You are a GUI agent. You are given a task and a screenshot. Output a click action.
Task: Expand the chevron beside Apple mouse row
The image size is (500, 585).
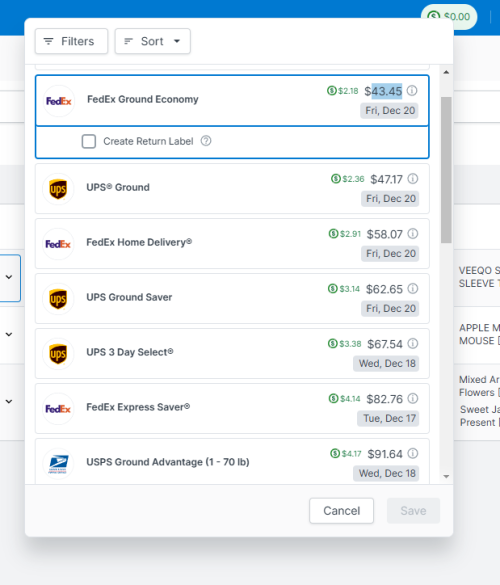(9, 334)
